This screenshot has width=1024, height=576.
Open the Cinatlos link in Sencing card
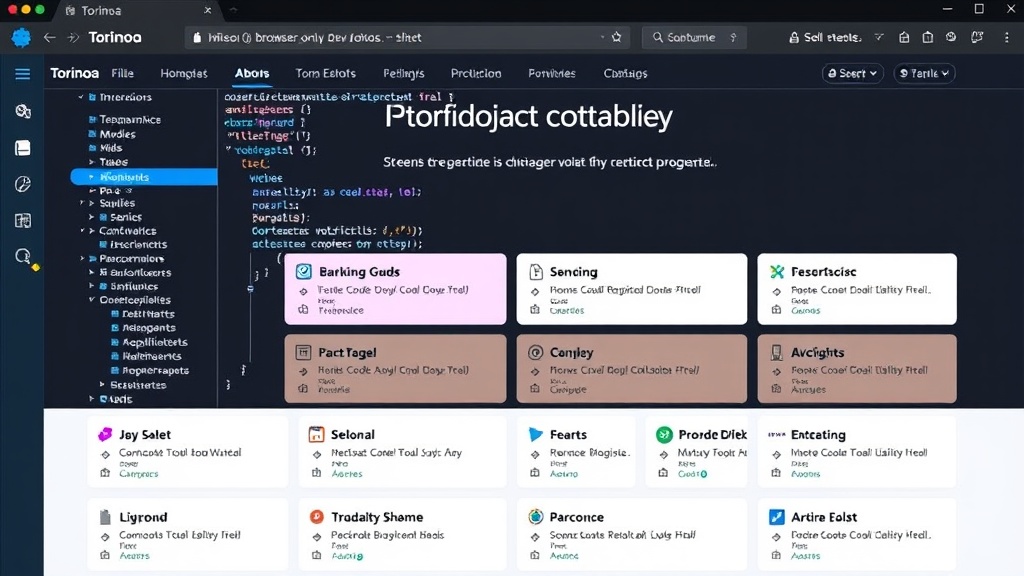pos(567,310)
